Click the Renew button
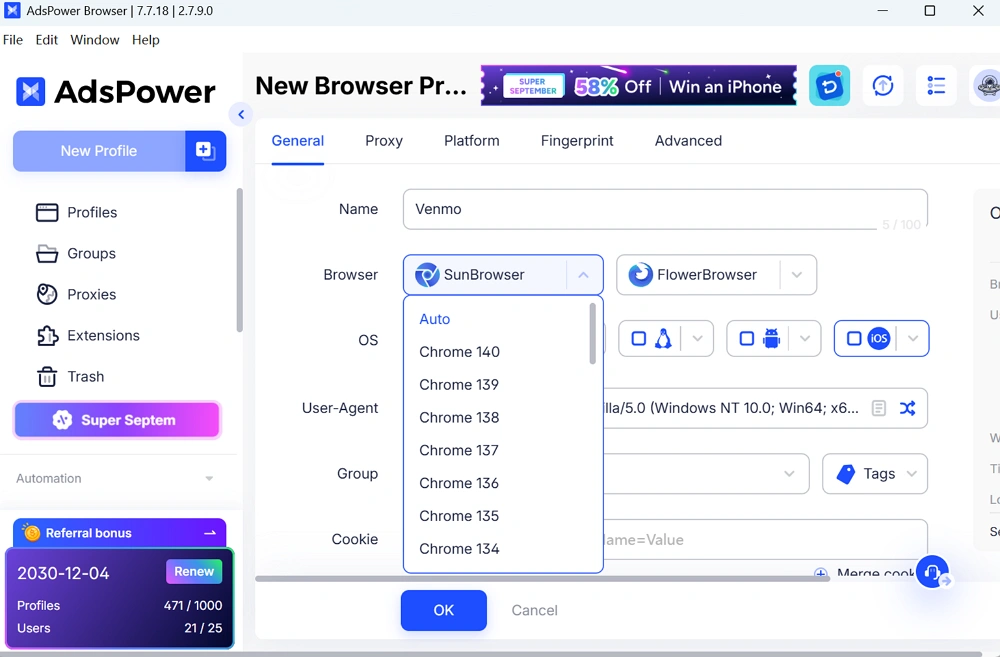The height and width of the screenshot is (657, 1000). click(194, 572)
